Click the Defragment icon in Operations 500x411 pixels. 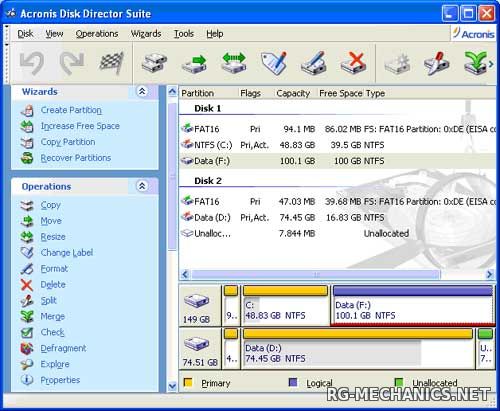tap(27, 348)
